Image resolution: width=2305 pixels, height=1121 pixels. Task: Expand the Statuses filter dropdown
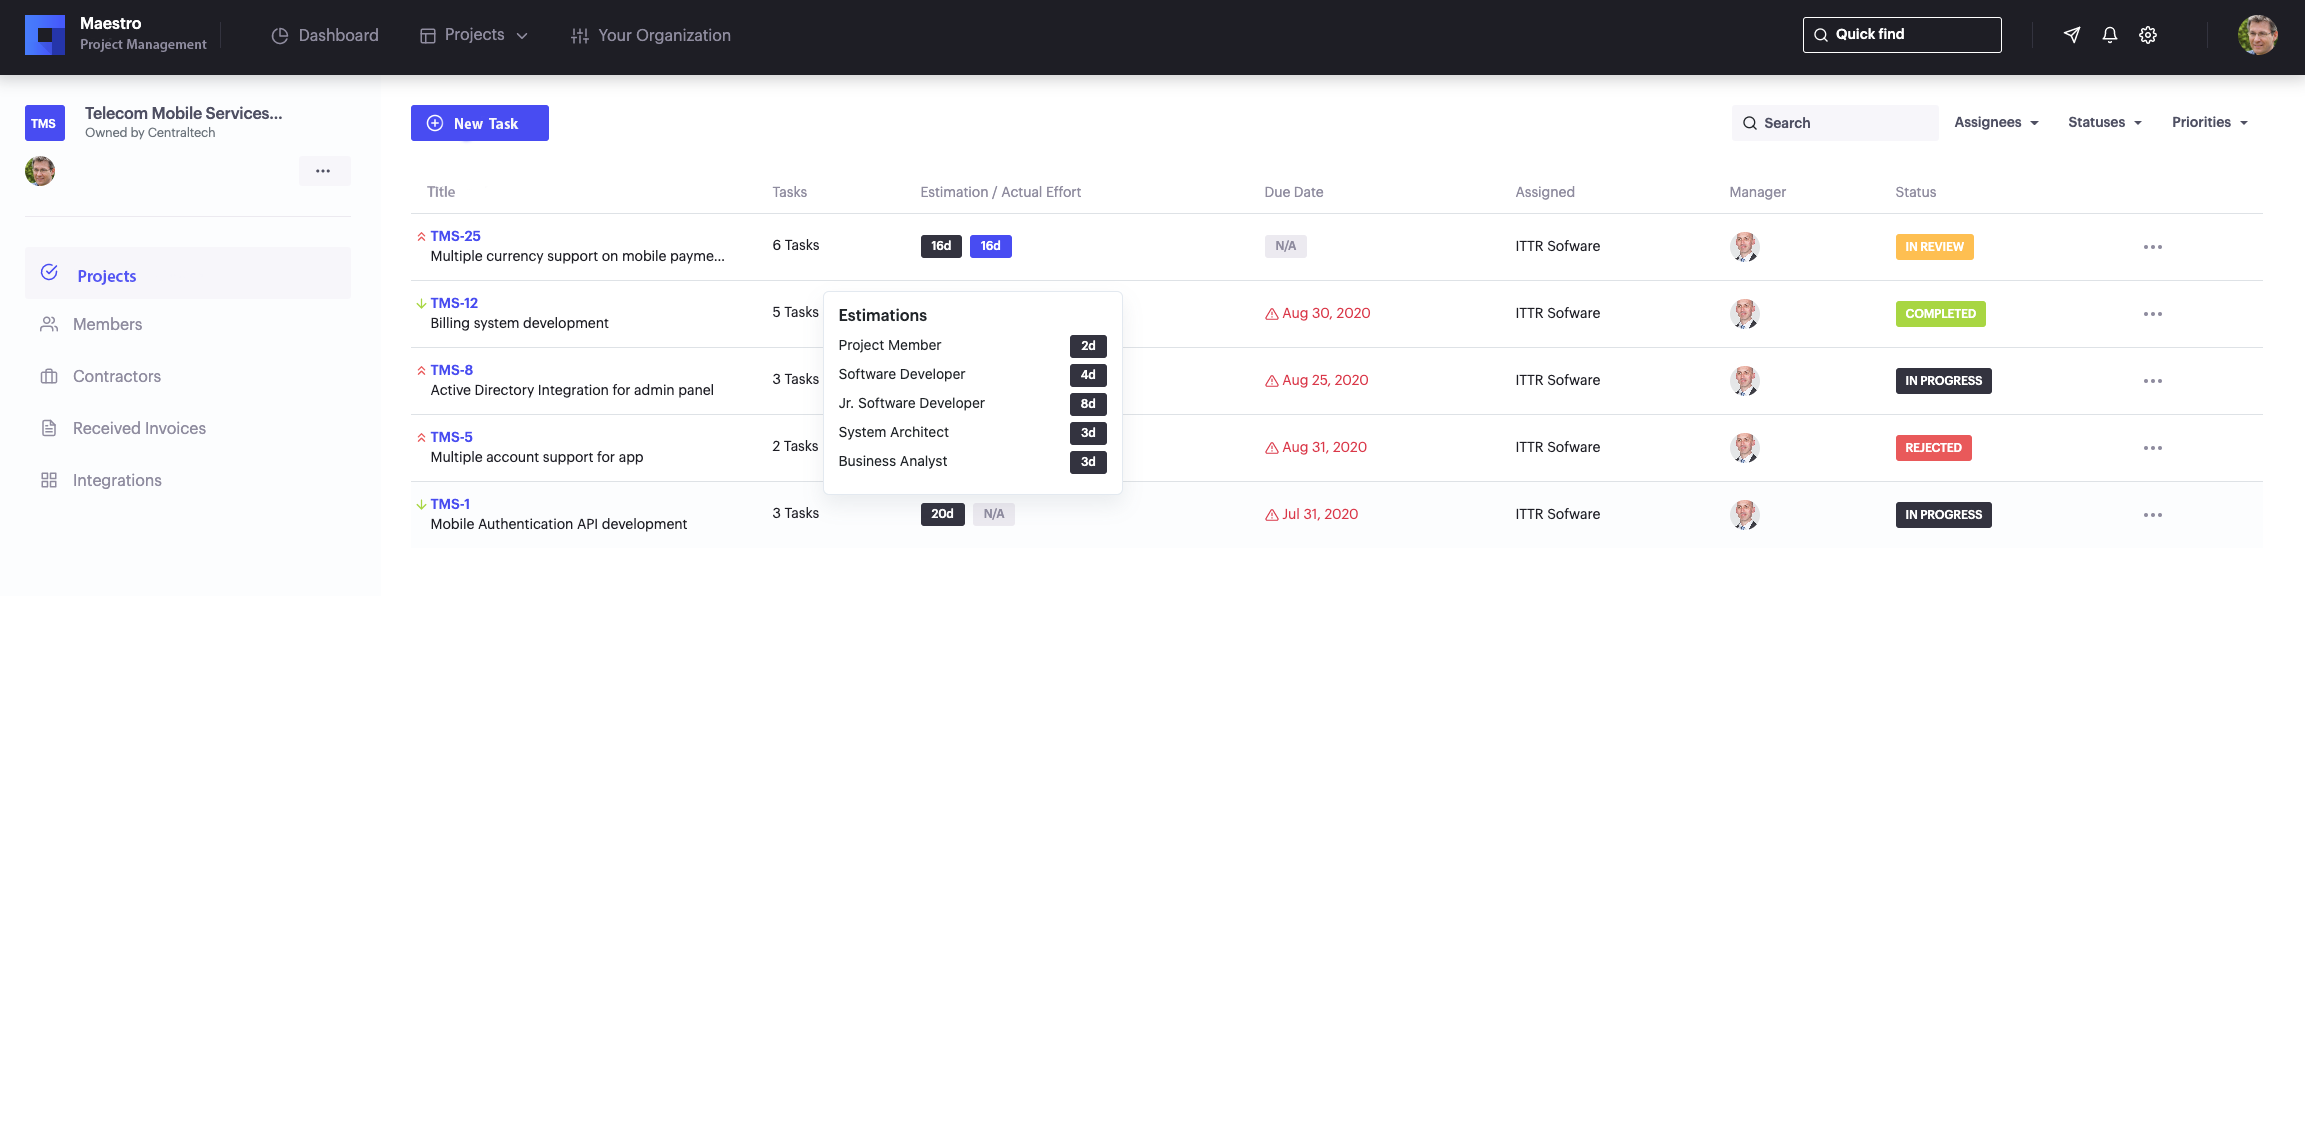pyautogui.click(x=2105, y=122)
